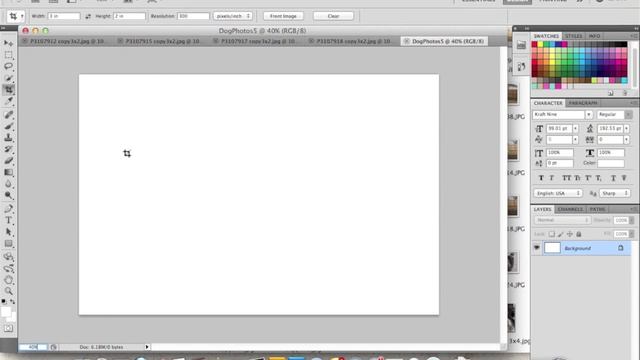The height and width of the screenshot is (360, 640).
Task: Select the Blur tool
Action: click(8, 184)
